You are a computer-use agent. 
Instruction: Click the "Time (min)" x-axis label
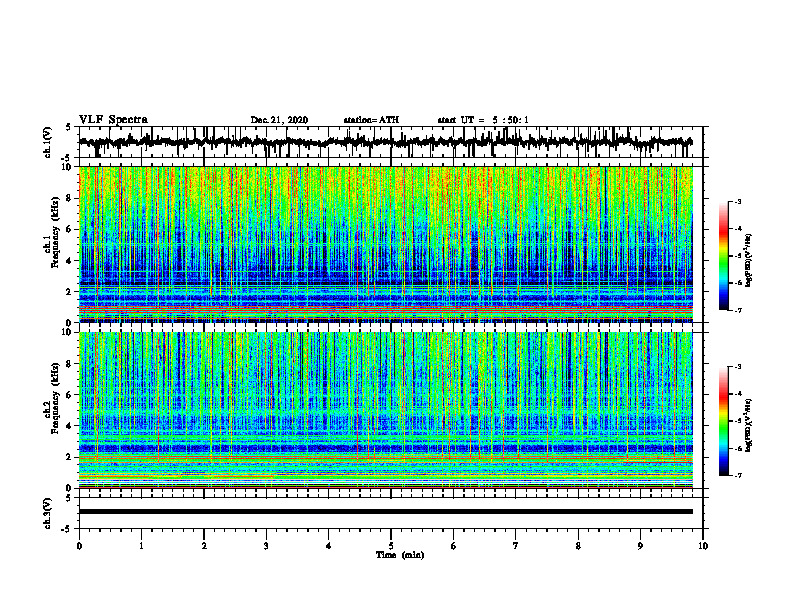[x=400, y=555]
